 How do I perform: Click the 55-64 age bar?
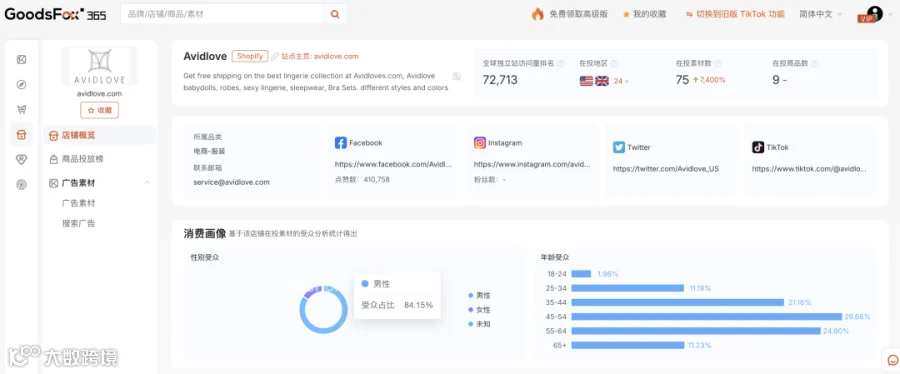coord(696,331)
